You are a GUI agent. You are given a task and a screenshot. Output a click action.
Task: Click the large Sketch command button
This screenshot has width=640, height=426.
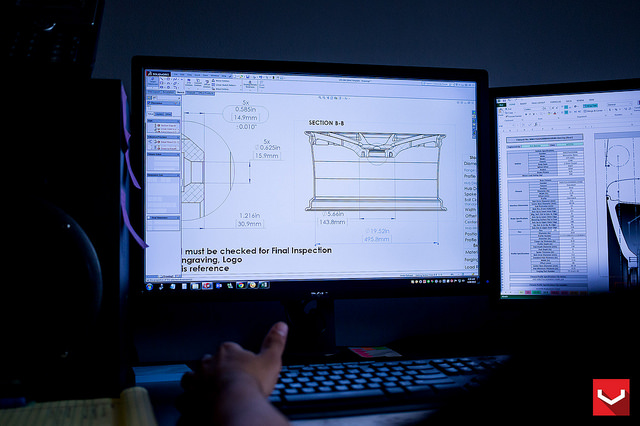(x=153, y=81)
